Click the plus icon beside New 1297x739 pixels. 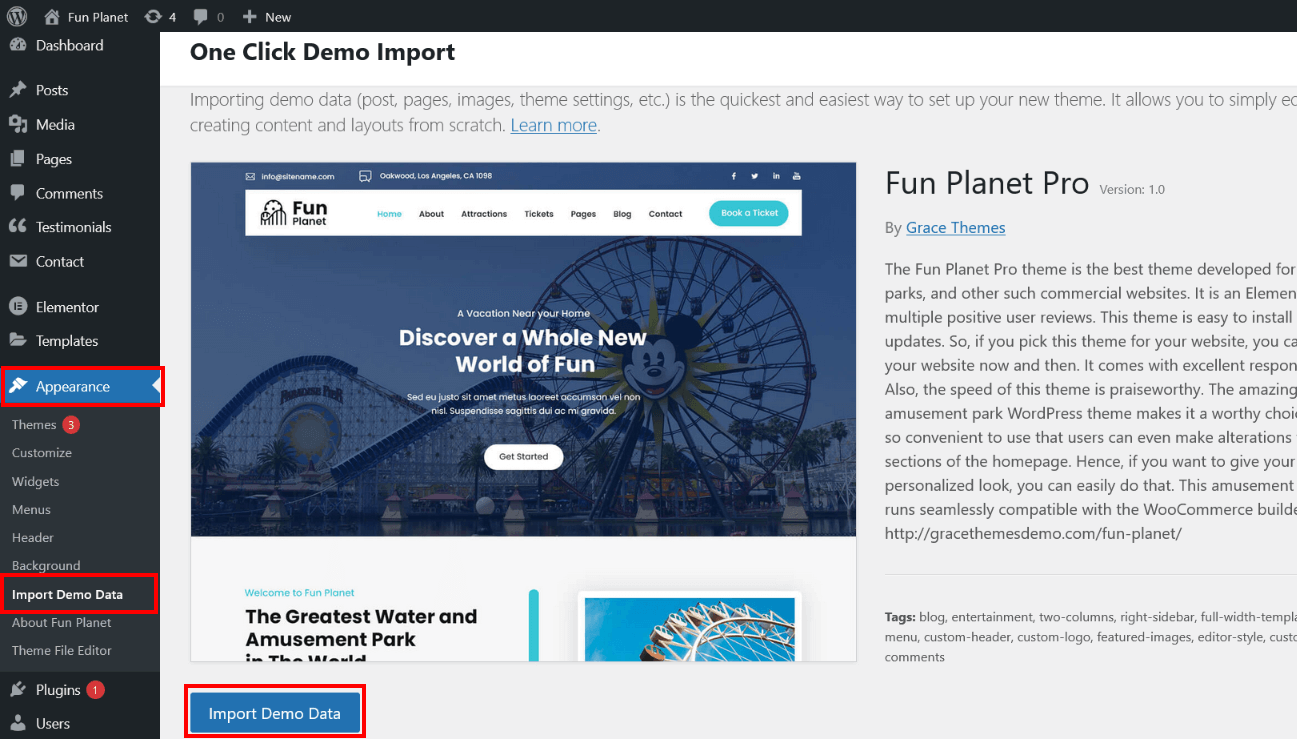tap(250, 17)
